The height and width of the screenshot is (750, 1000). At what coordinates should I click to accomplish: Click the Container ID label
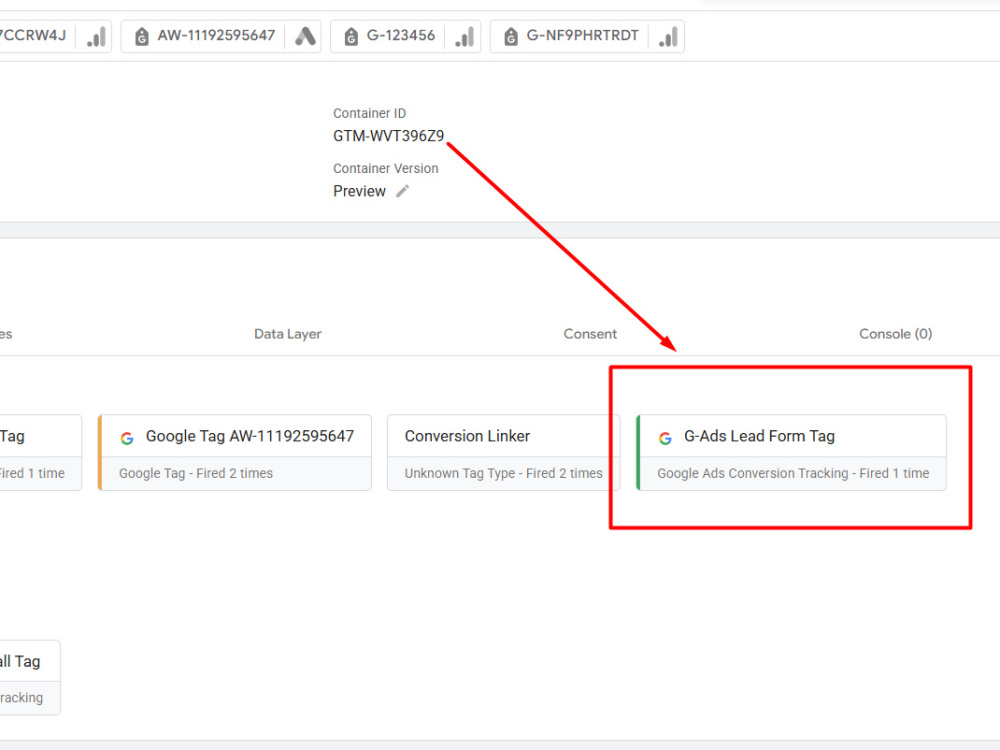[x=369, y=114]
